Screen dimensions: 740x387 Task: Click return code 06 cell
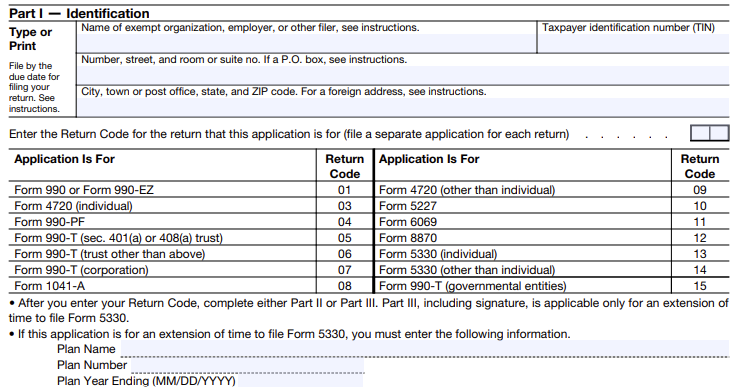click(345, 254)
